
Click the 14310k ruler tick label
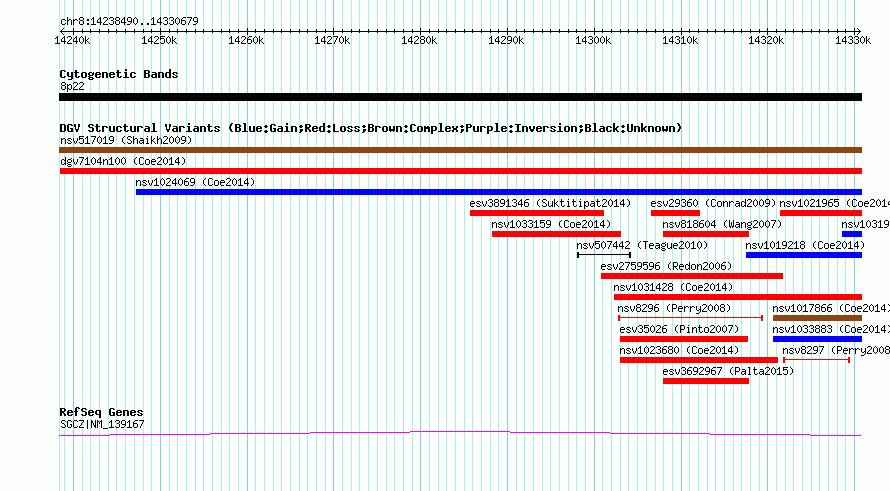(679, 40)
